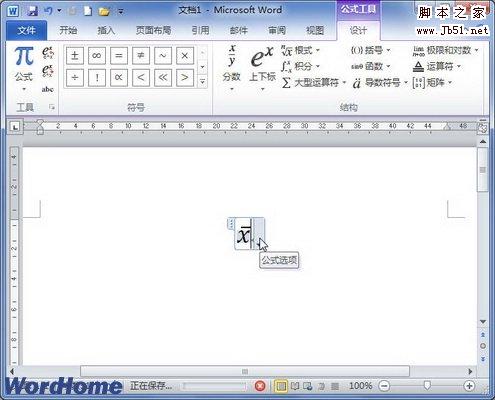
Task: Cancel saving with the red X button
Action: point(260,386)
